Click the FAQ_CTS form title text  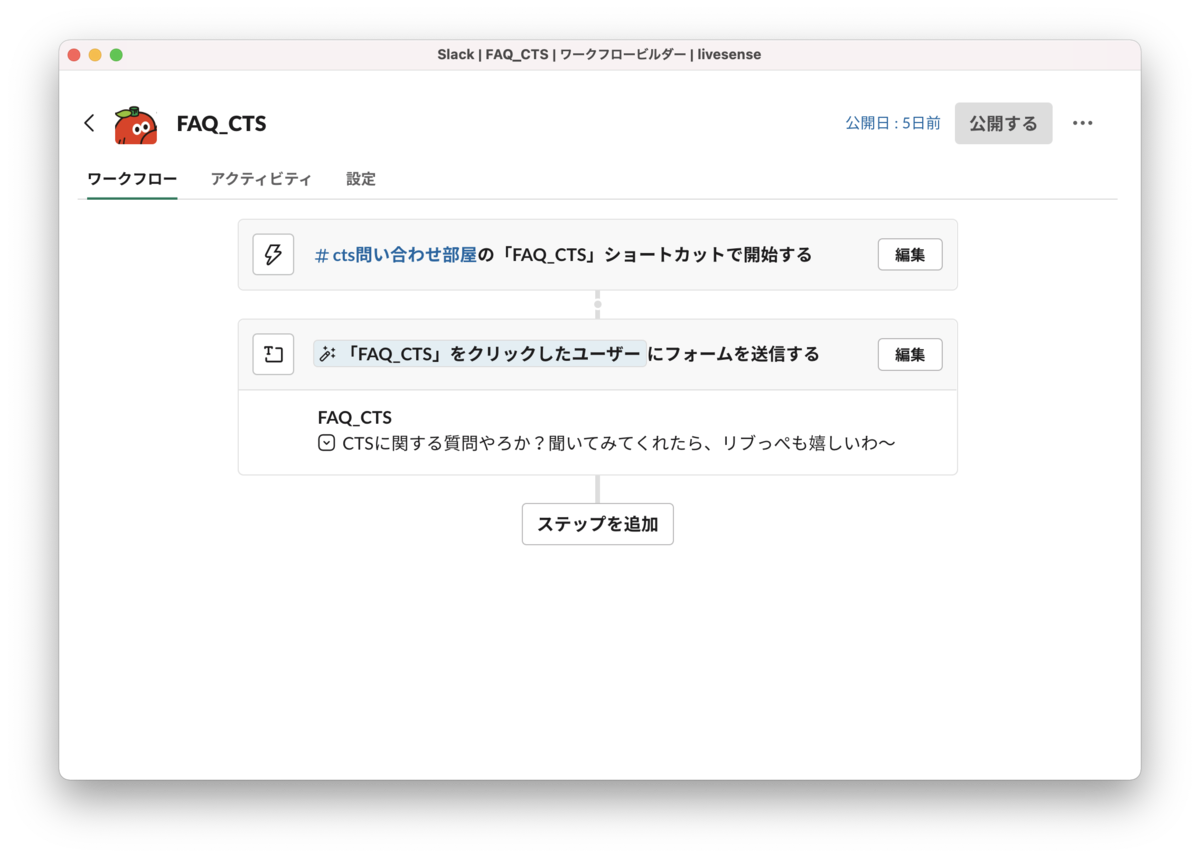pos(355,417)
